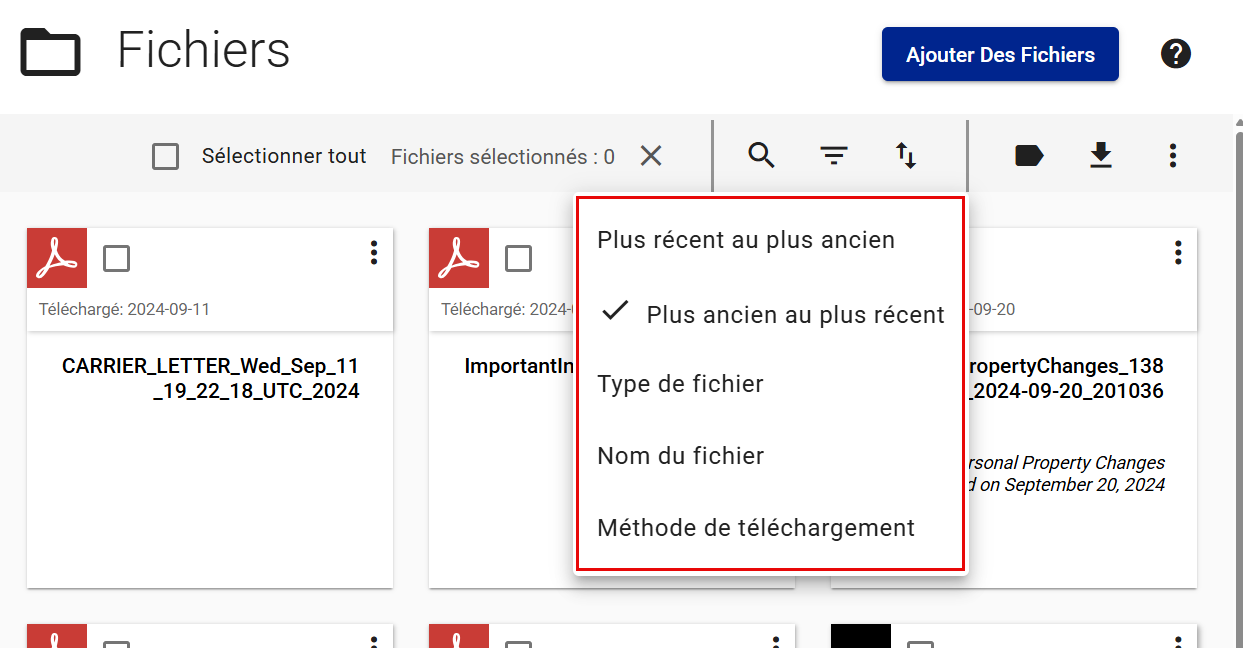This screenshot has height=648, width=1243.
Task: Open the help question mark icon
Action: (x=1176, y=54)
